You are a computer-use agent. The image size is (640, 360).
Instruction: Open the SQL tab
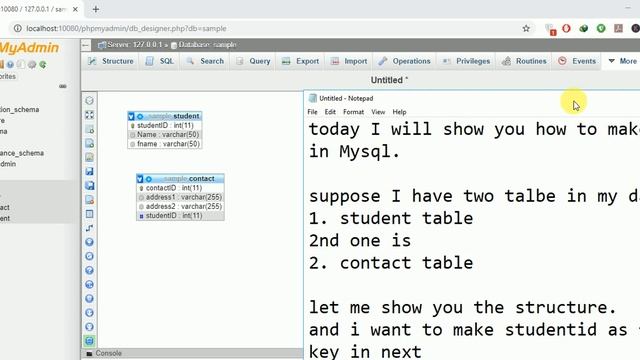coord(160,61)
